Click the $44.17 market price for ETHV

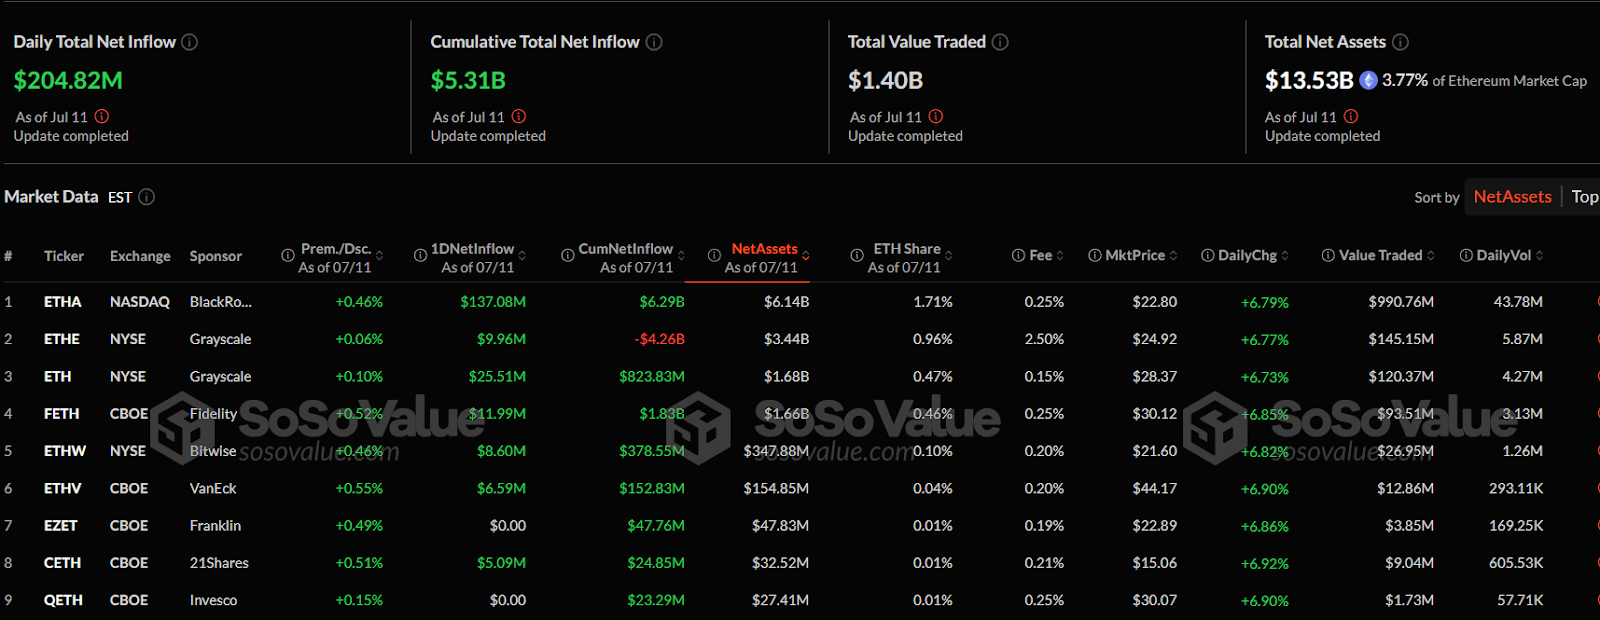point(1155,489)
